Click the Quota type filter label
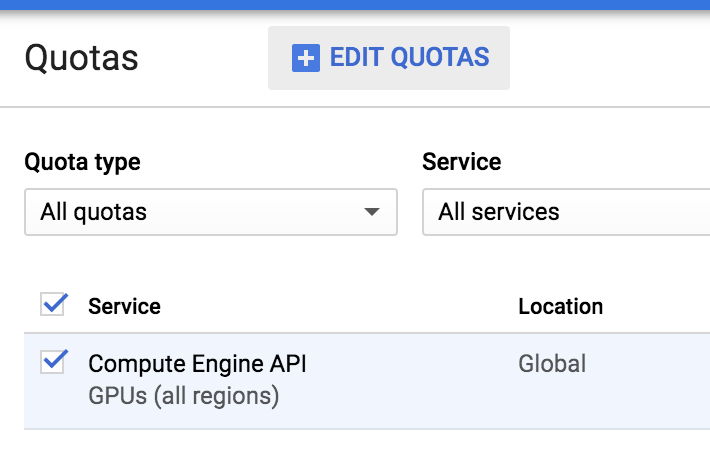Screen dimensions: 710x464 click(x=82, y=162)
